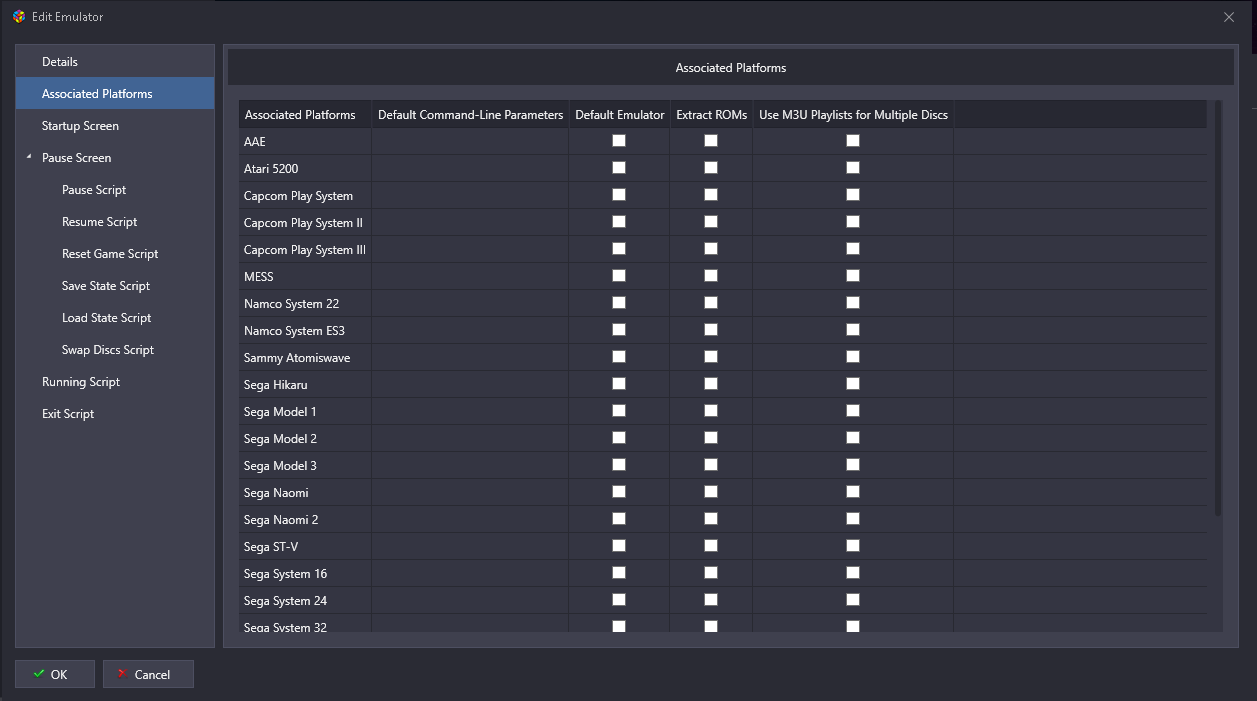Screen dimensions: 1257x701
Task: Enable Default Emulator for Sega Naomi
Action: coord(619,492)
